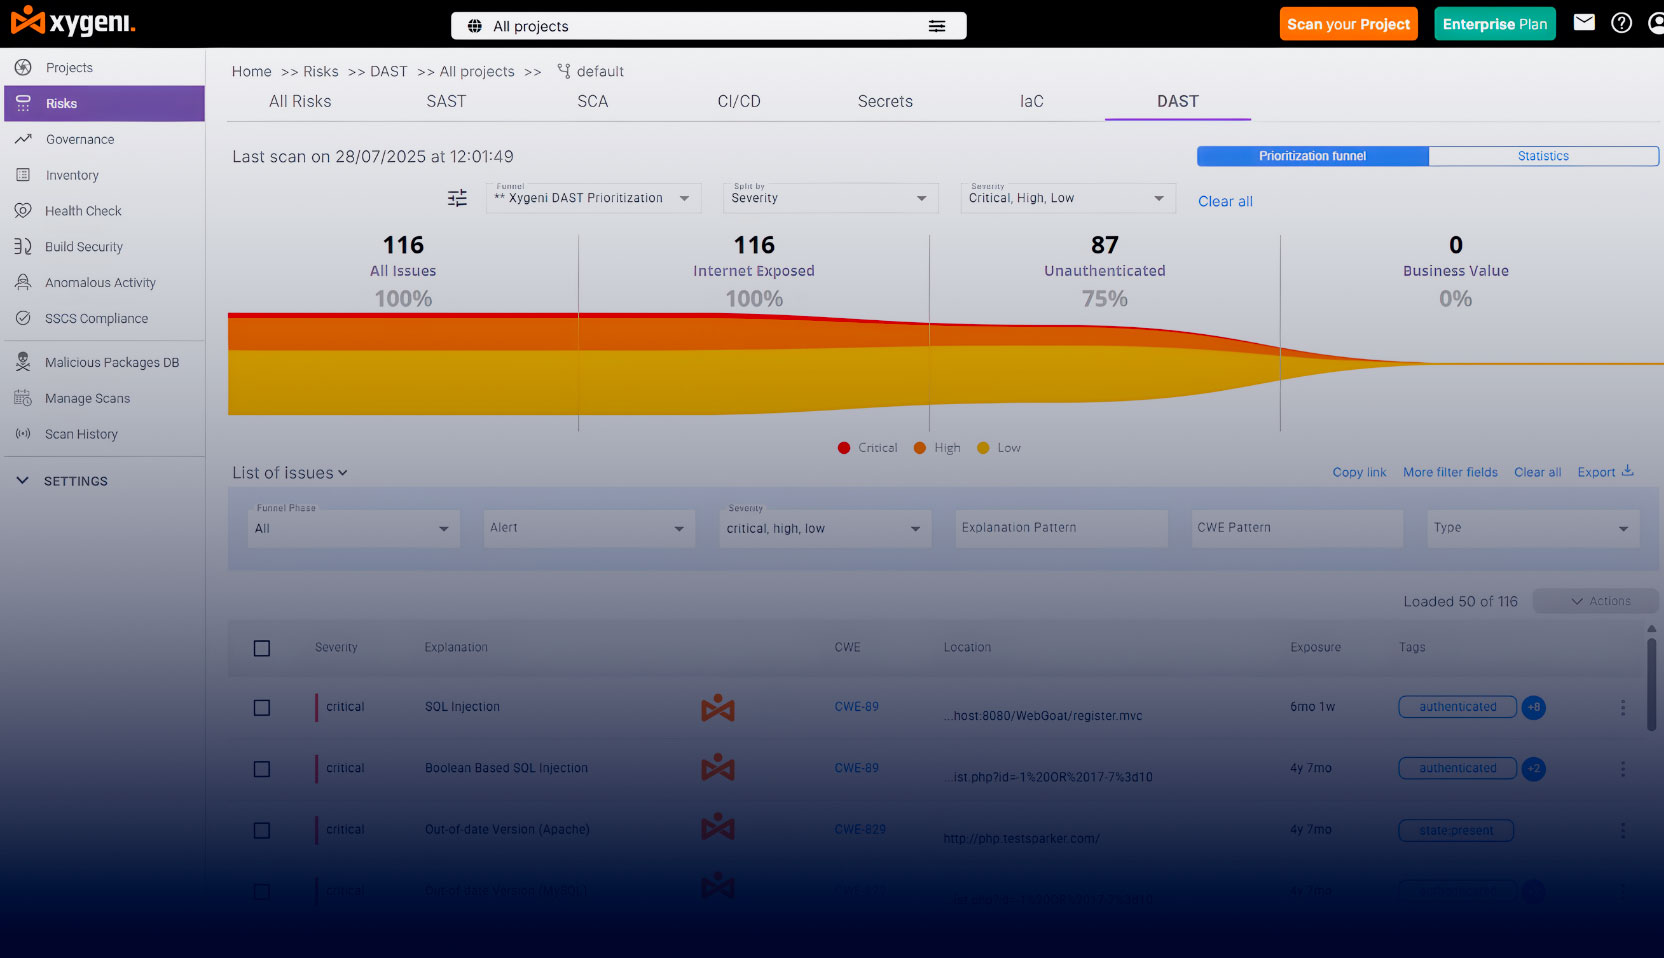Click the Build Security sidebar icon
1664x958 pixels.
23,246
